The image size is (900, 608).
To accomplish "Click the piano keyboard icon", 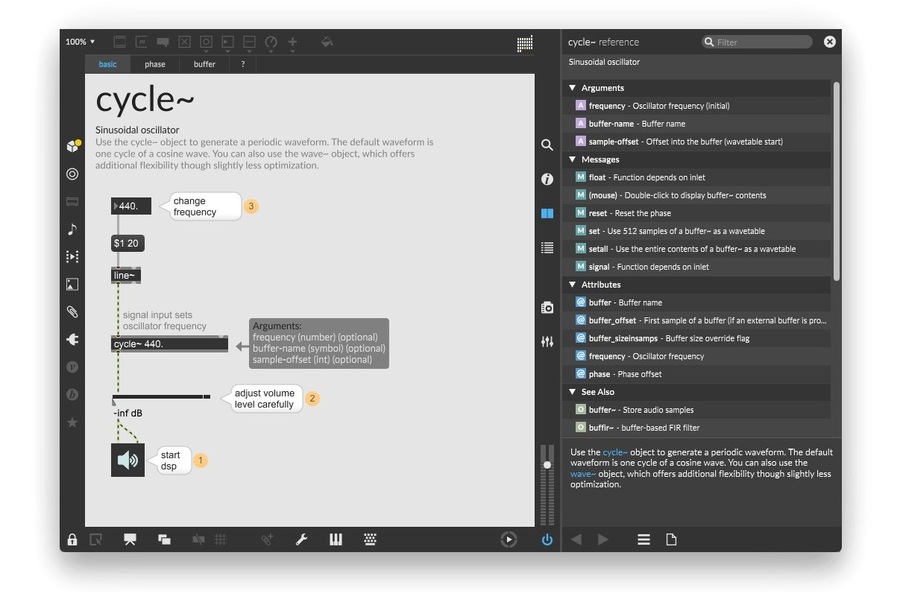I will point(336,540).
